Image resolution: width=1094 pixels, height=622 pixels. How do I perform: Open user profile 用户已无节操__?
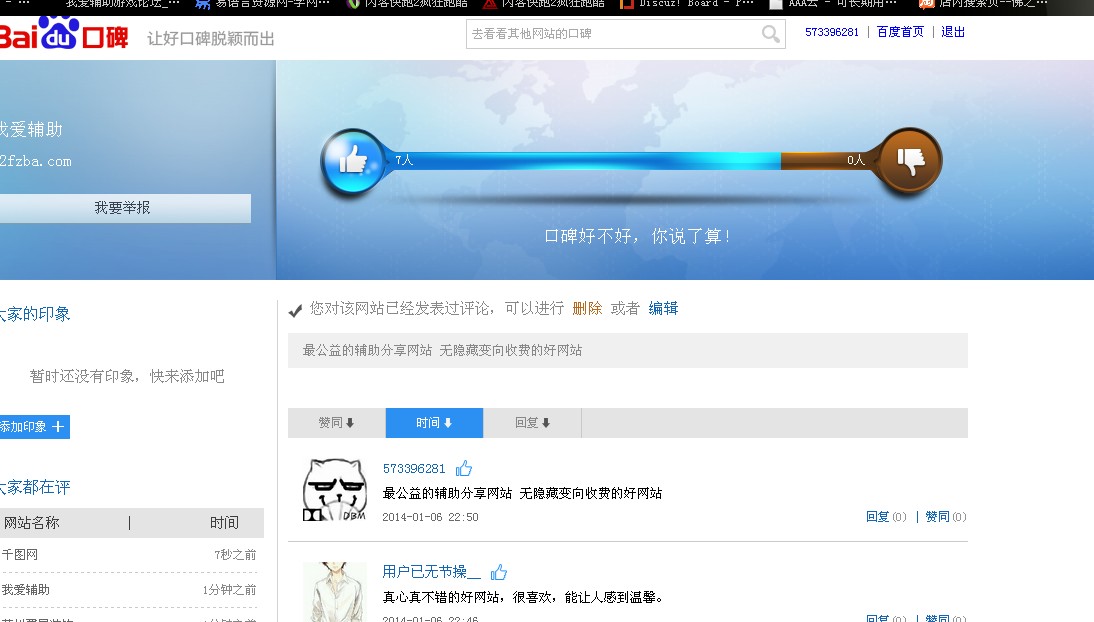[431, 572]
